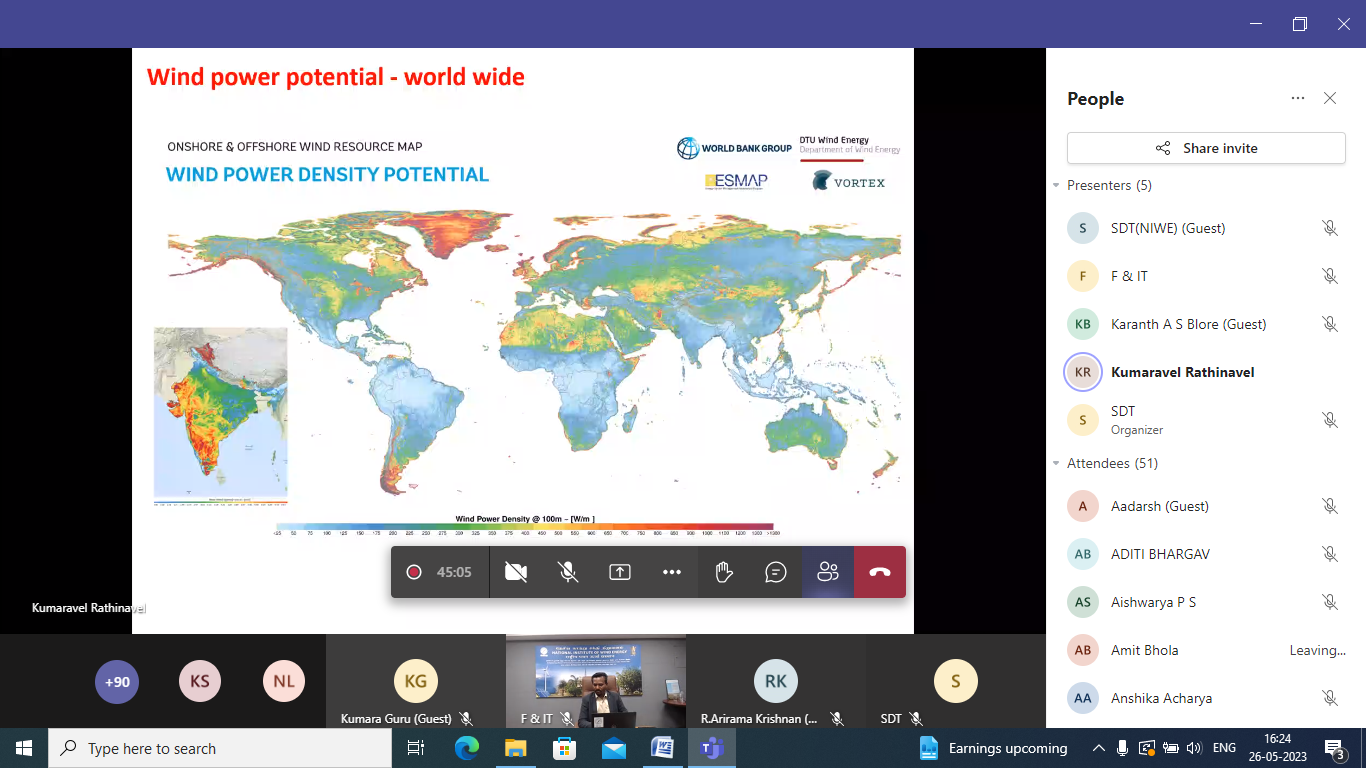Unmute the microphone in call toolbar
1366x768 pixels.
[568, 572]
